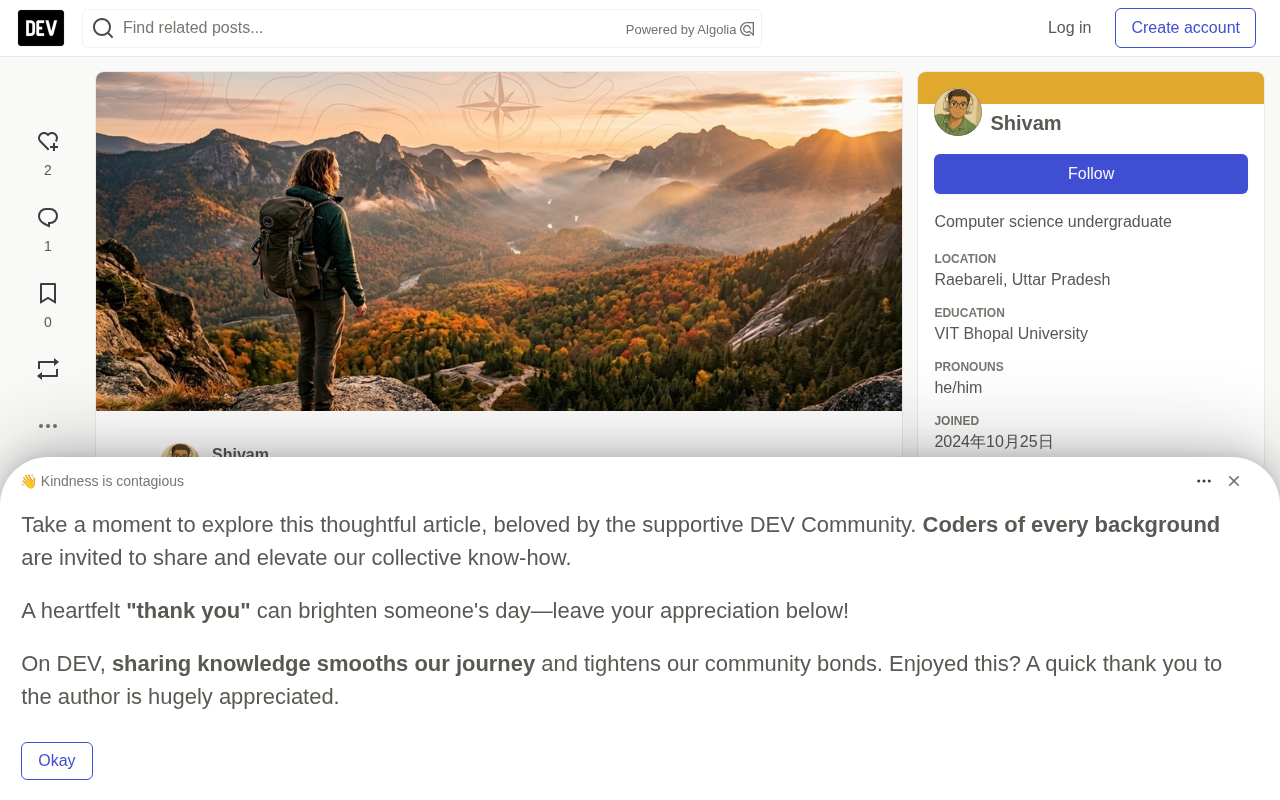The image size is (1280, 800).
Task: Select the 'Raebareli, Uttar Pradesh' location text
Action: (x=1022, y=280)
